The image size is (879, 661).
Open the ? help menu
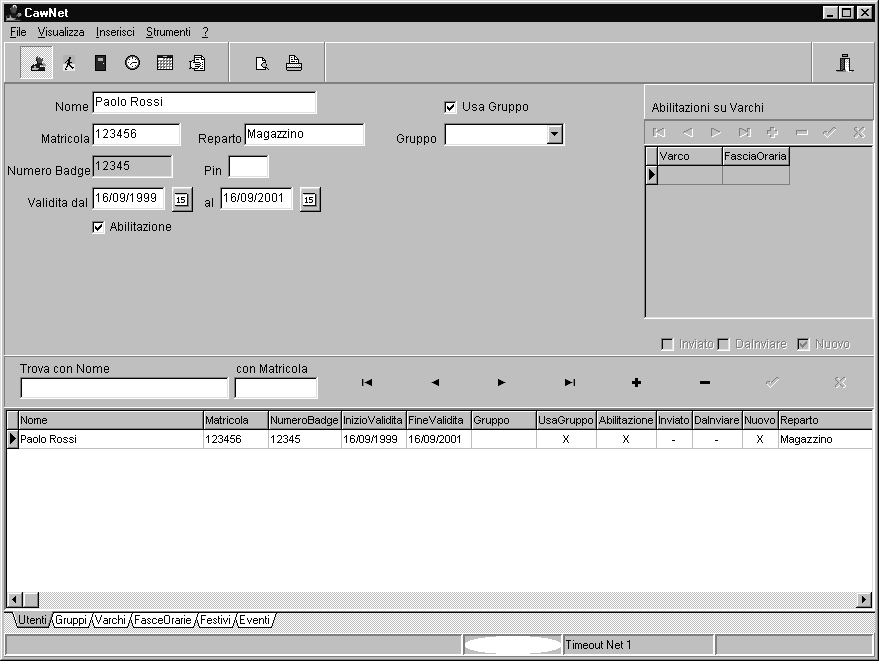[205, 32]
